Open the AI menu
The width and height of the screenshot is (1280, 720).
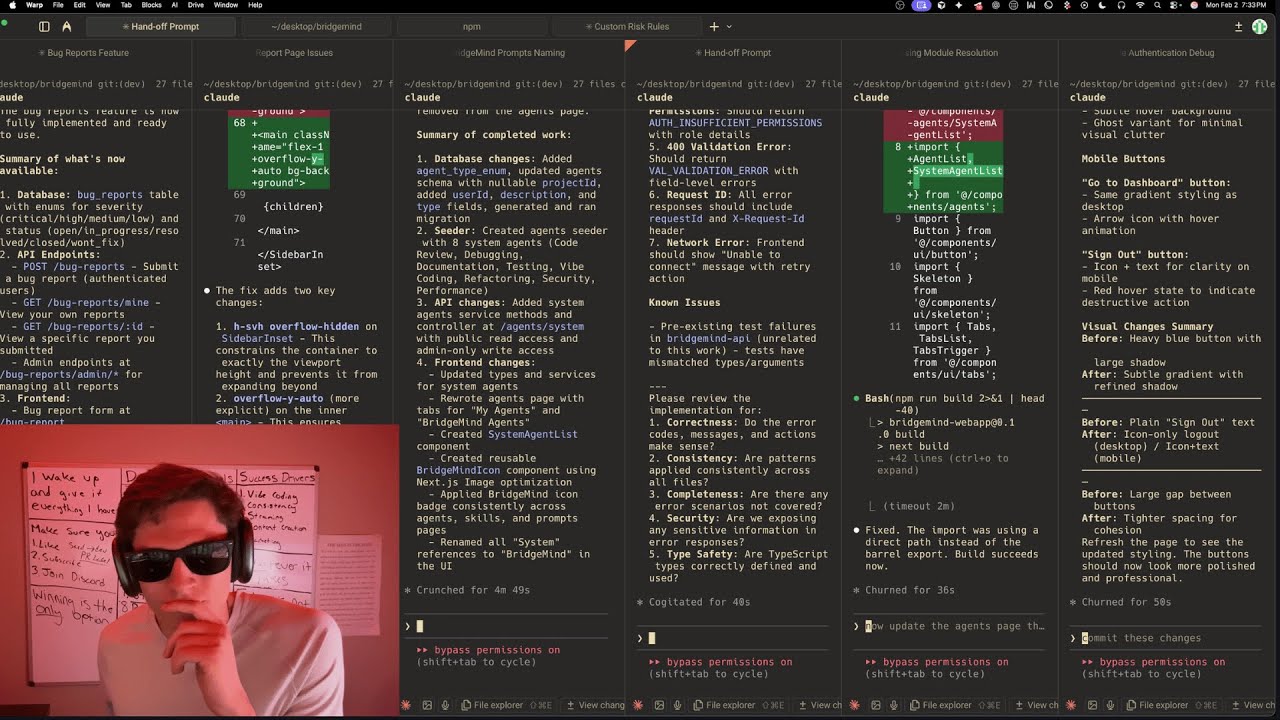(x=173, y=5)
